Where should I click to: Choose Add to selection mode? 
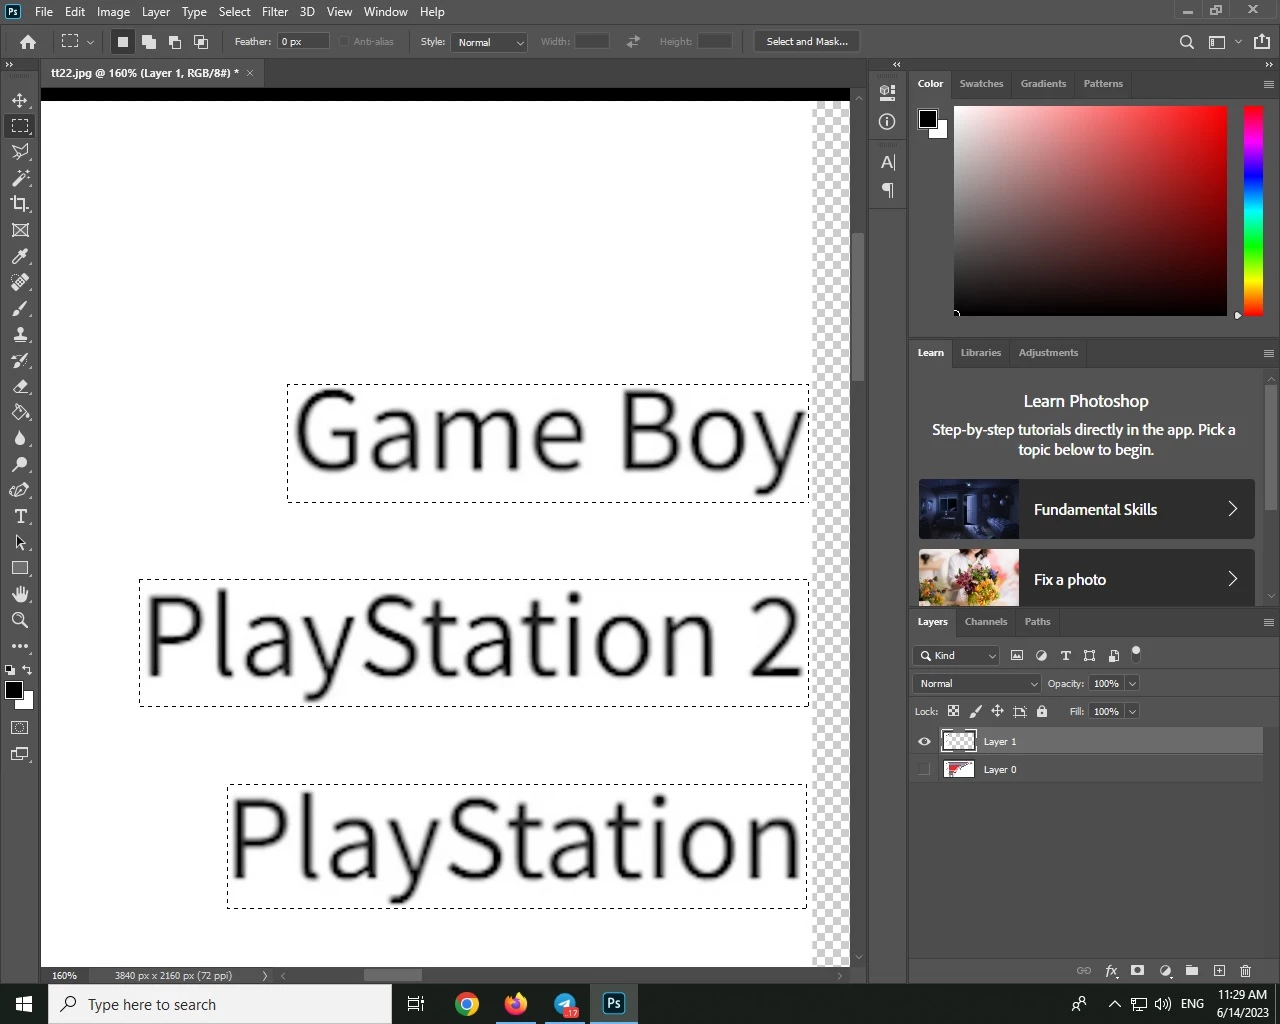pyautogui.click(x=149, y=42)
